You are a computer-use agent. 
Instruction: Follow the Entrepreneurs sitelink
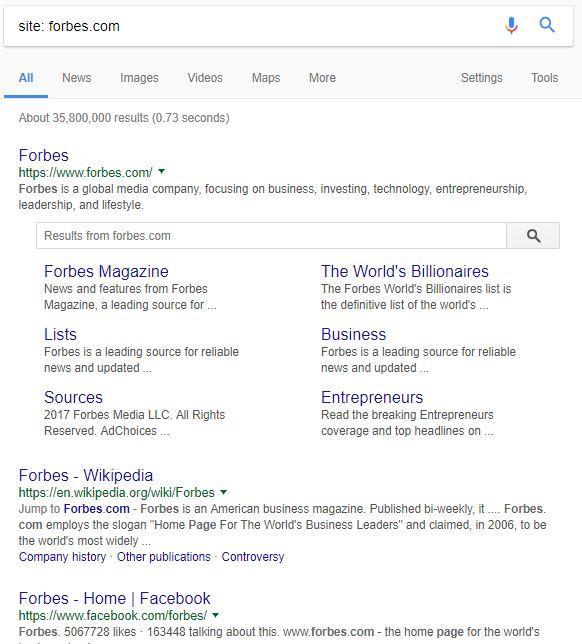tap(372, 398)
